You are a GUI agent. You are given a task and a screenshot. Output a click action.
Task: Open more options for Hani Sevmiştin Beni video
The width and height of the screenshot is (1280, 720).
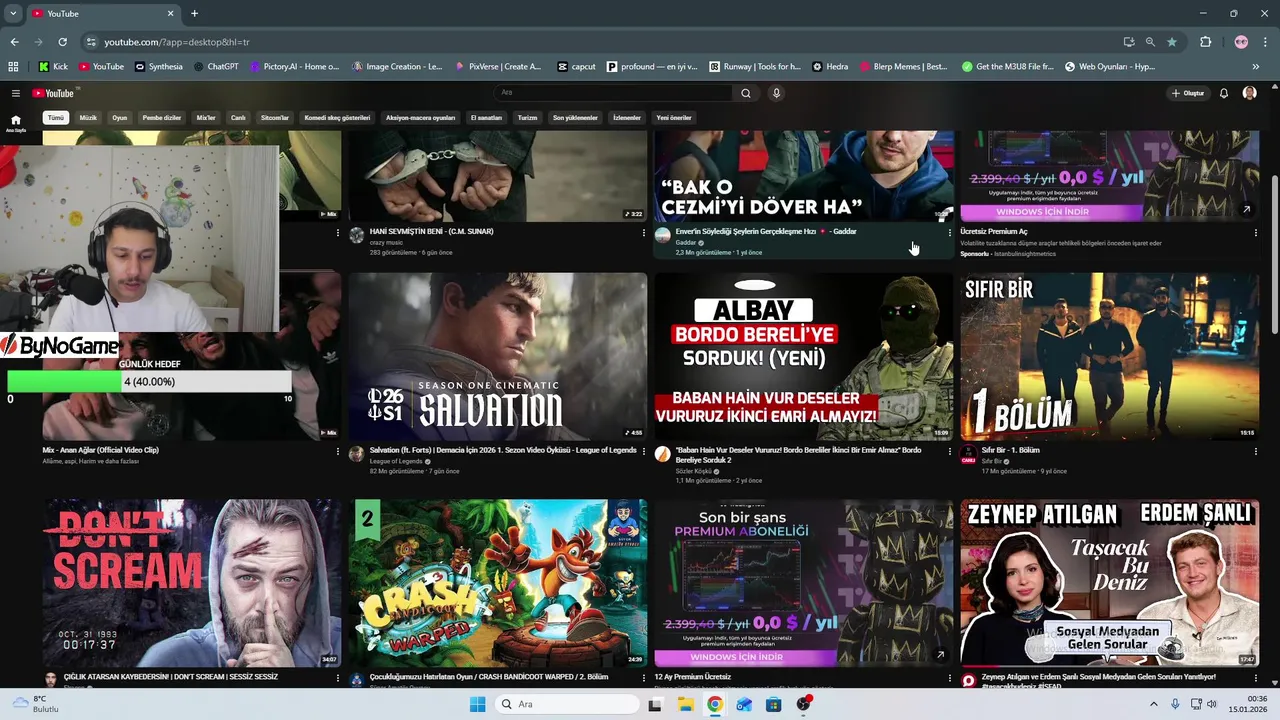[x=643, y=232]
